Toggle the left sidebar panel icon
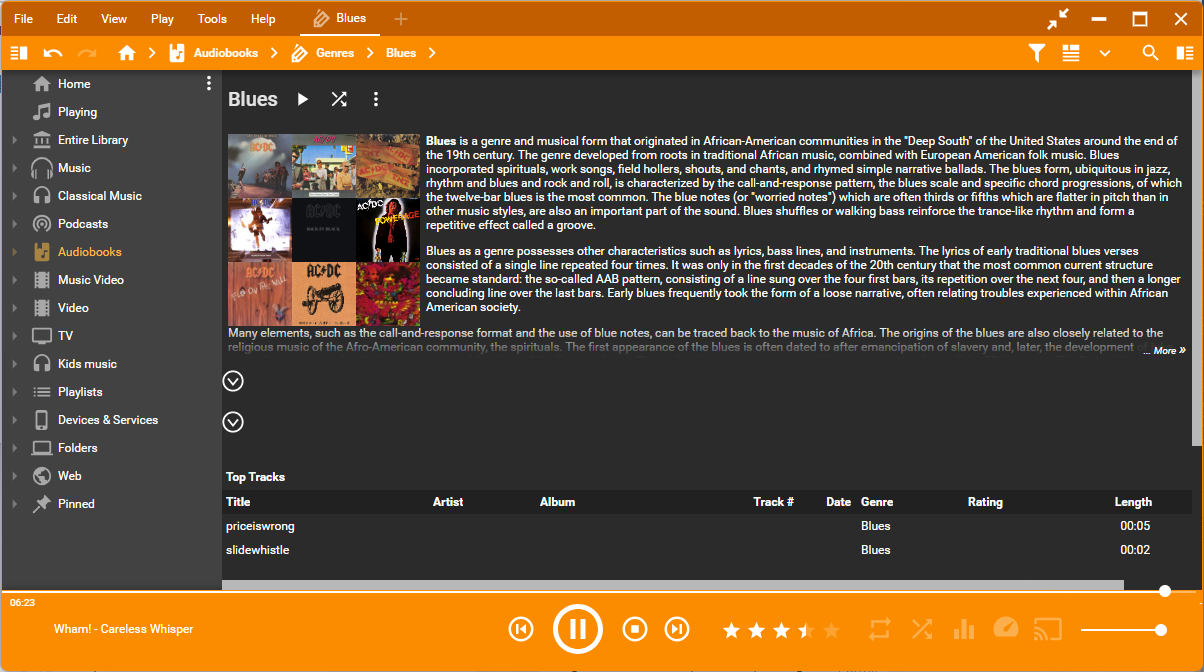This screenshot has width=1204, height=672. click(19, 53)
